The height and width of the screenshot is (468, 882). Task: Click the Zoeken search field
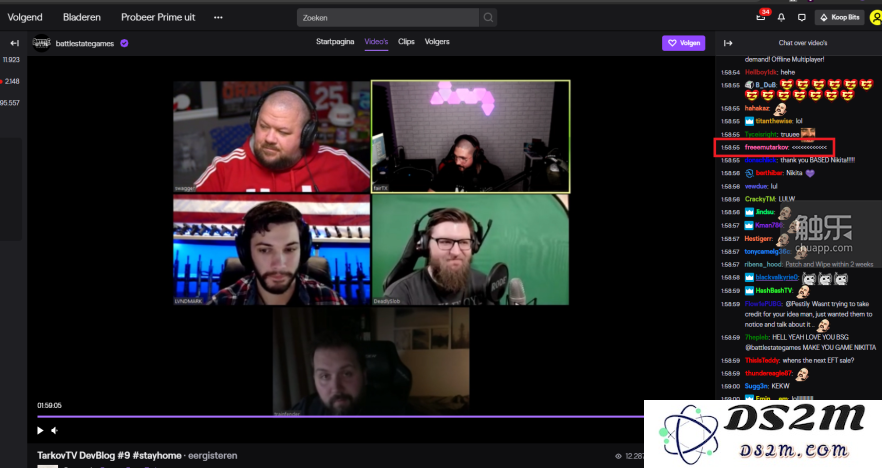click(x=388, y=17)
